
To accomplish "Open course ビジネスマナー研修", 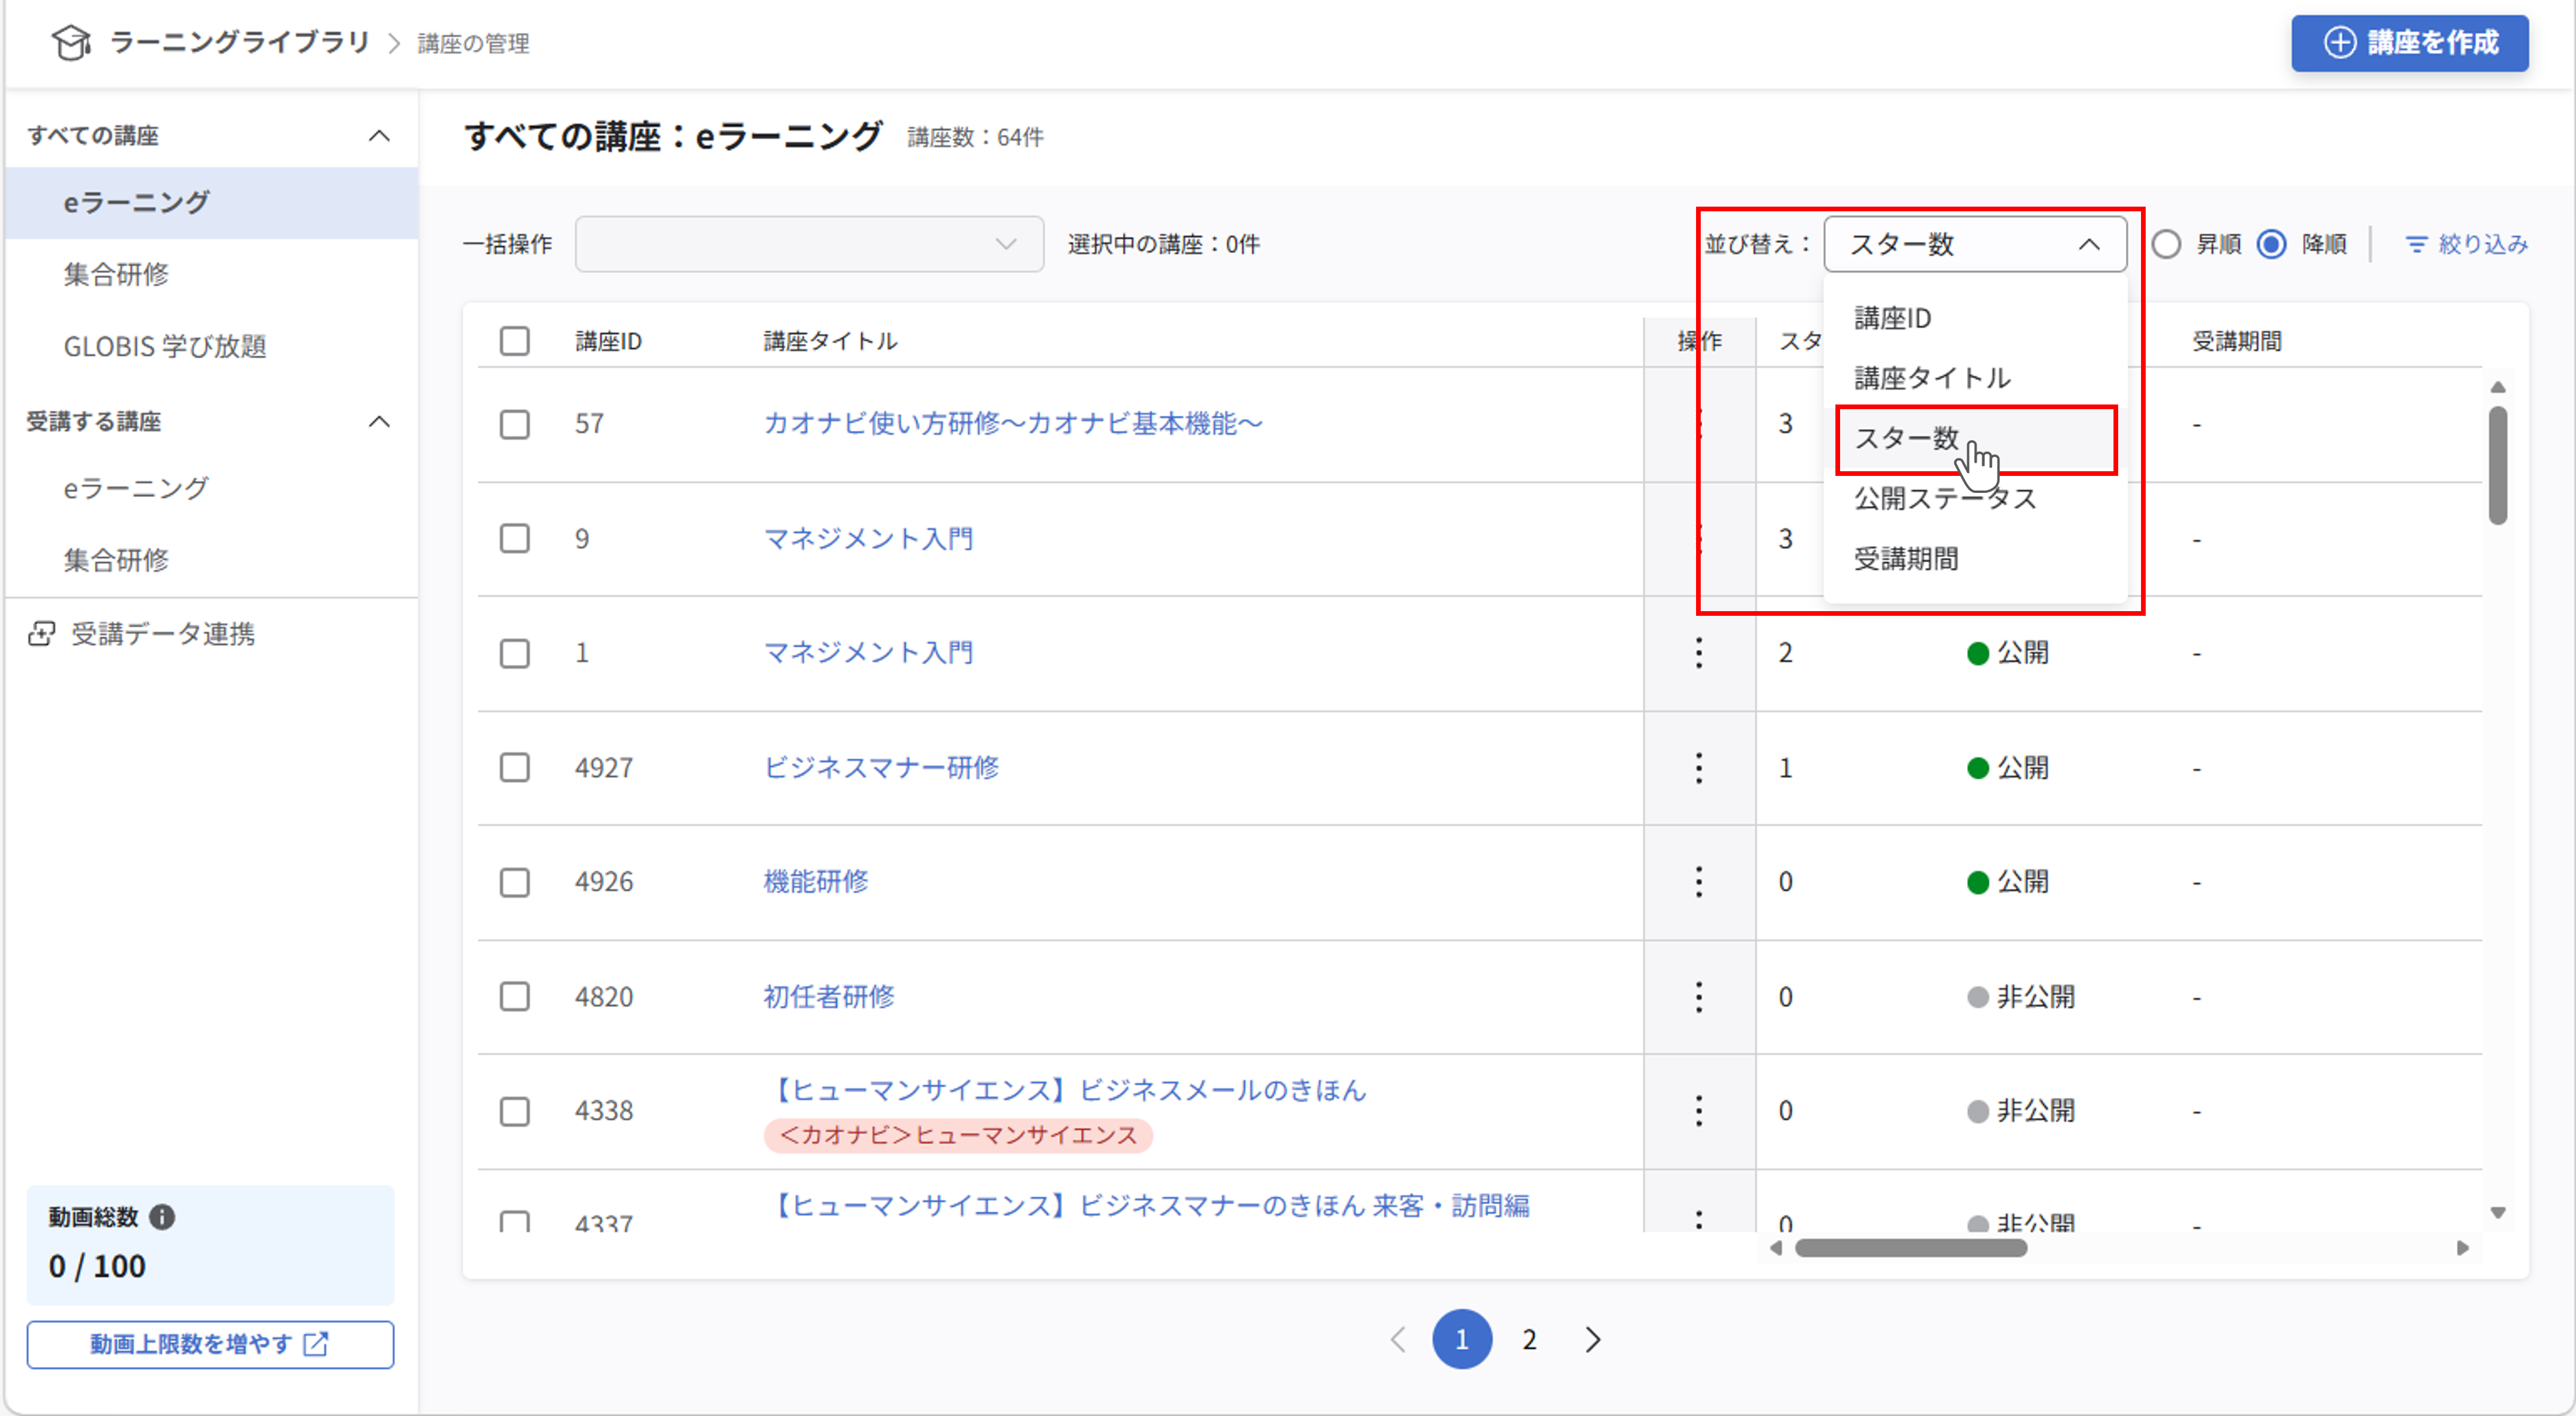I will (881, 768).
